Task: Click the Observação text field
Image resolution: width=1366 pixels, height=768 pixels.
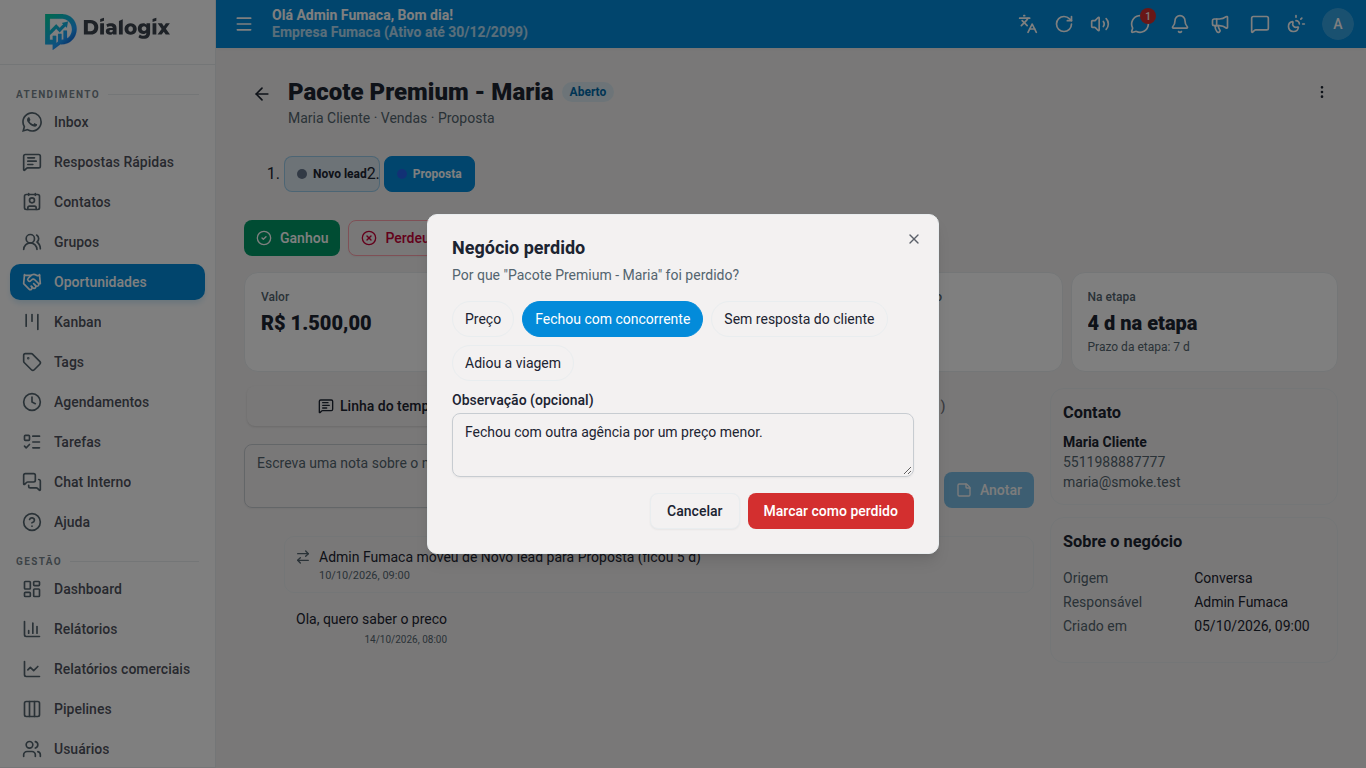Action: click(683, 445)
